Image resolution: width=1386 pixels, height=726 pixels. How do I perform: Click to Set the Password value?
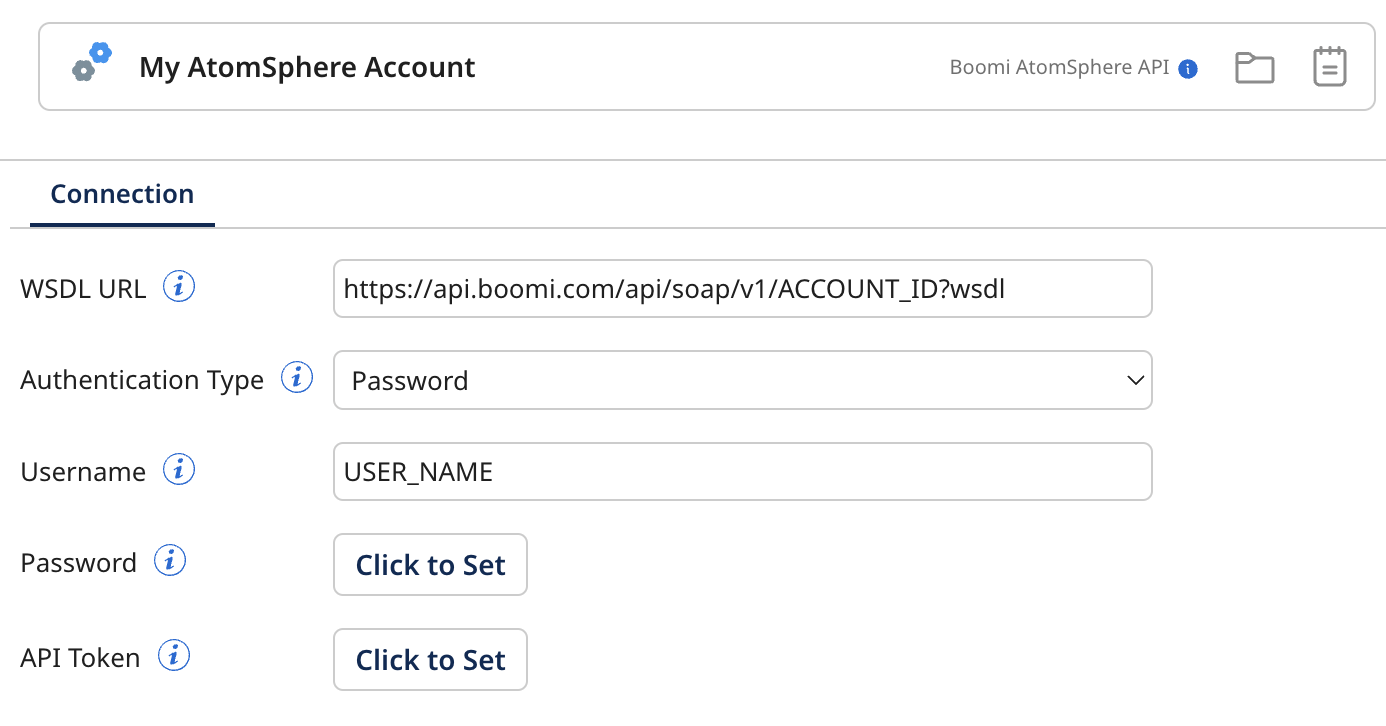tap(430, 564)
